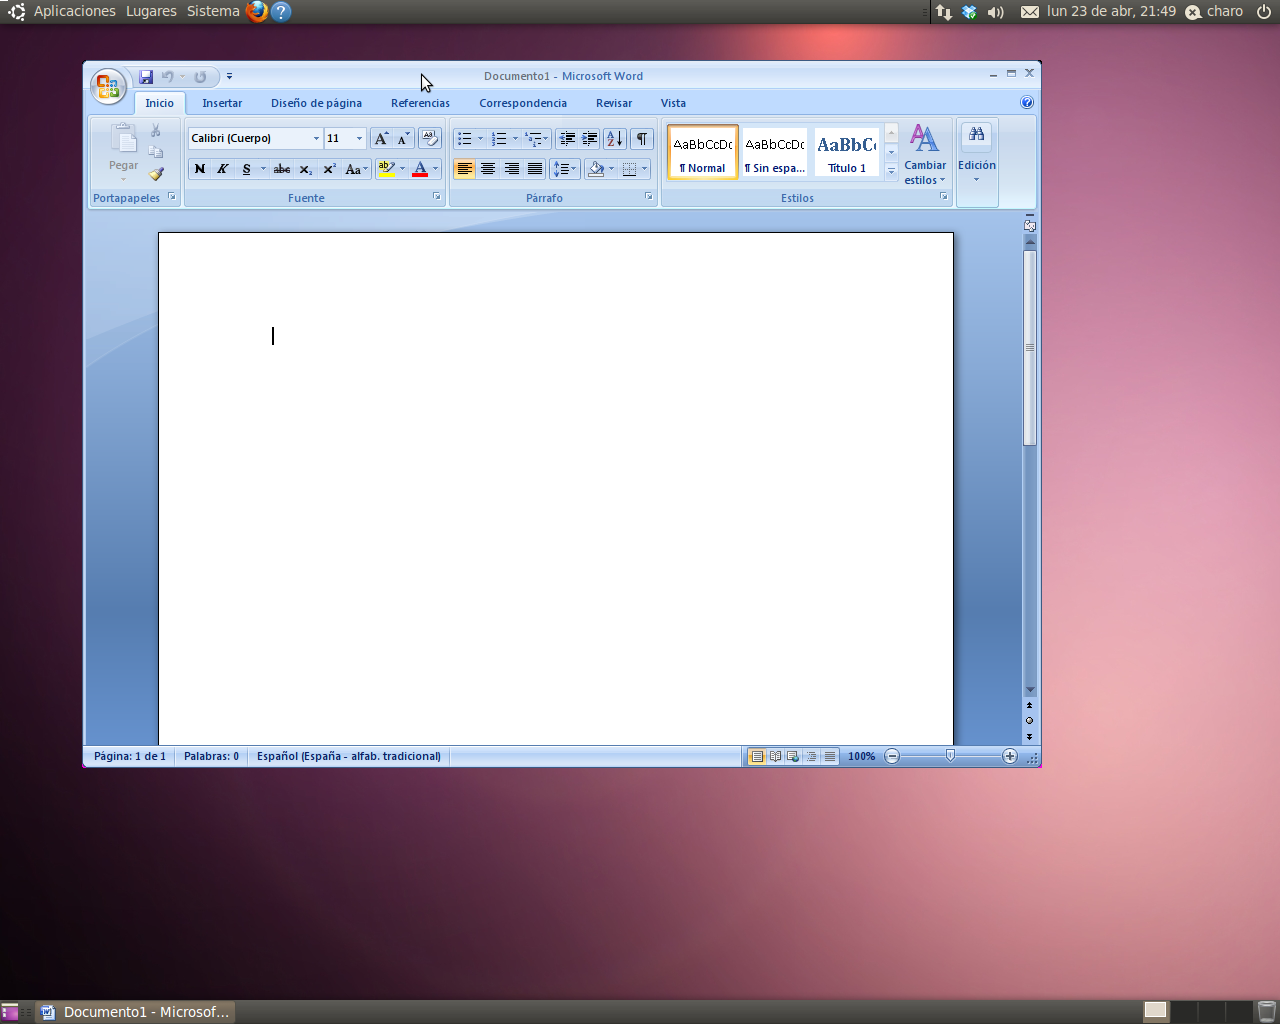Open the volume control in system tray

point(996,12)
